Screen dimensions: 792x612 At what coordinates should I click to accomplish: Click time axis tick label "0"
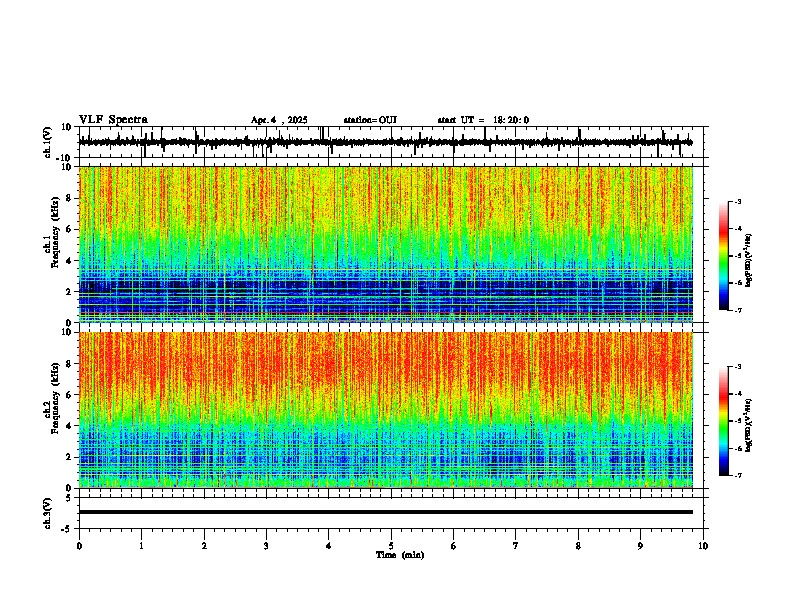[79, 546]
